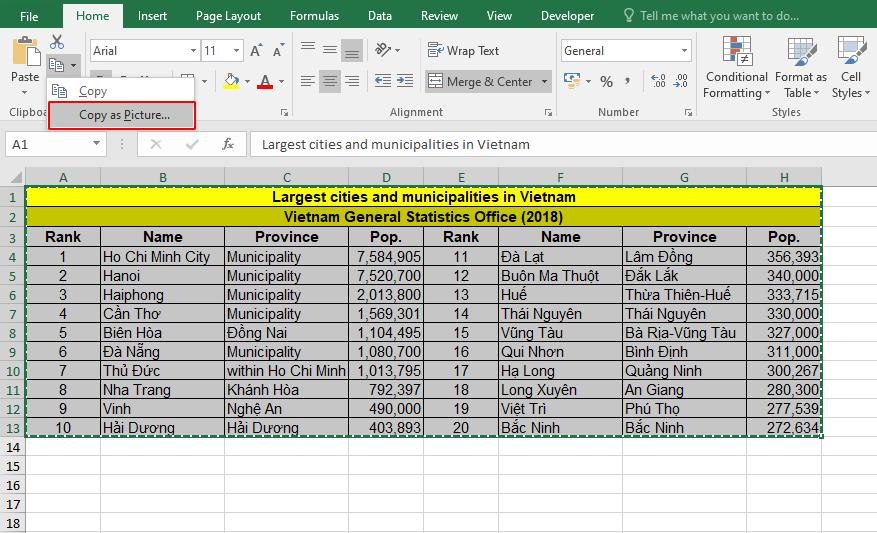Viewport: 877px width, 533px height.
Task: Decrease indent icon
Action: (383, 82)
